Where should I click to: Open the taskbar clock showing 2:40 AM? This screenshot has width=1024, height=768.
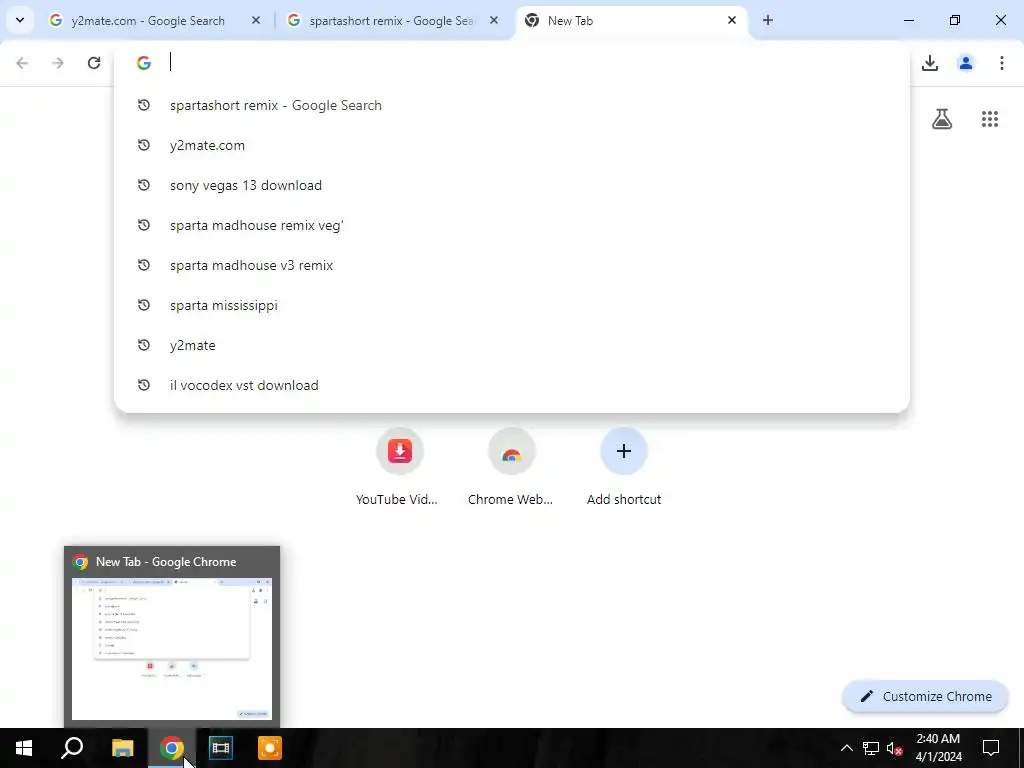(938, 748)
